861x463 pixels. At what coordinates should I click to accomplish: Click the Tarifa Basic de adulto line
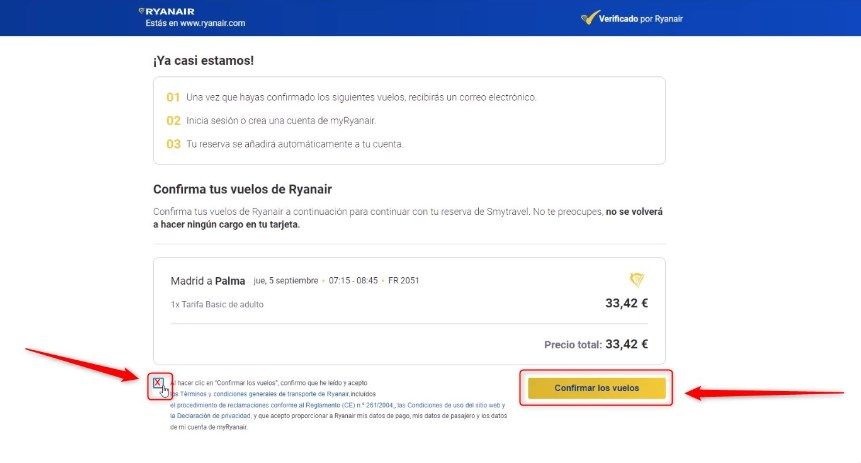point(217,304)
